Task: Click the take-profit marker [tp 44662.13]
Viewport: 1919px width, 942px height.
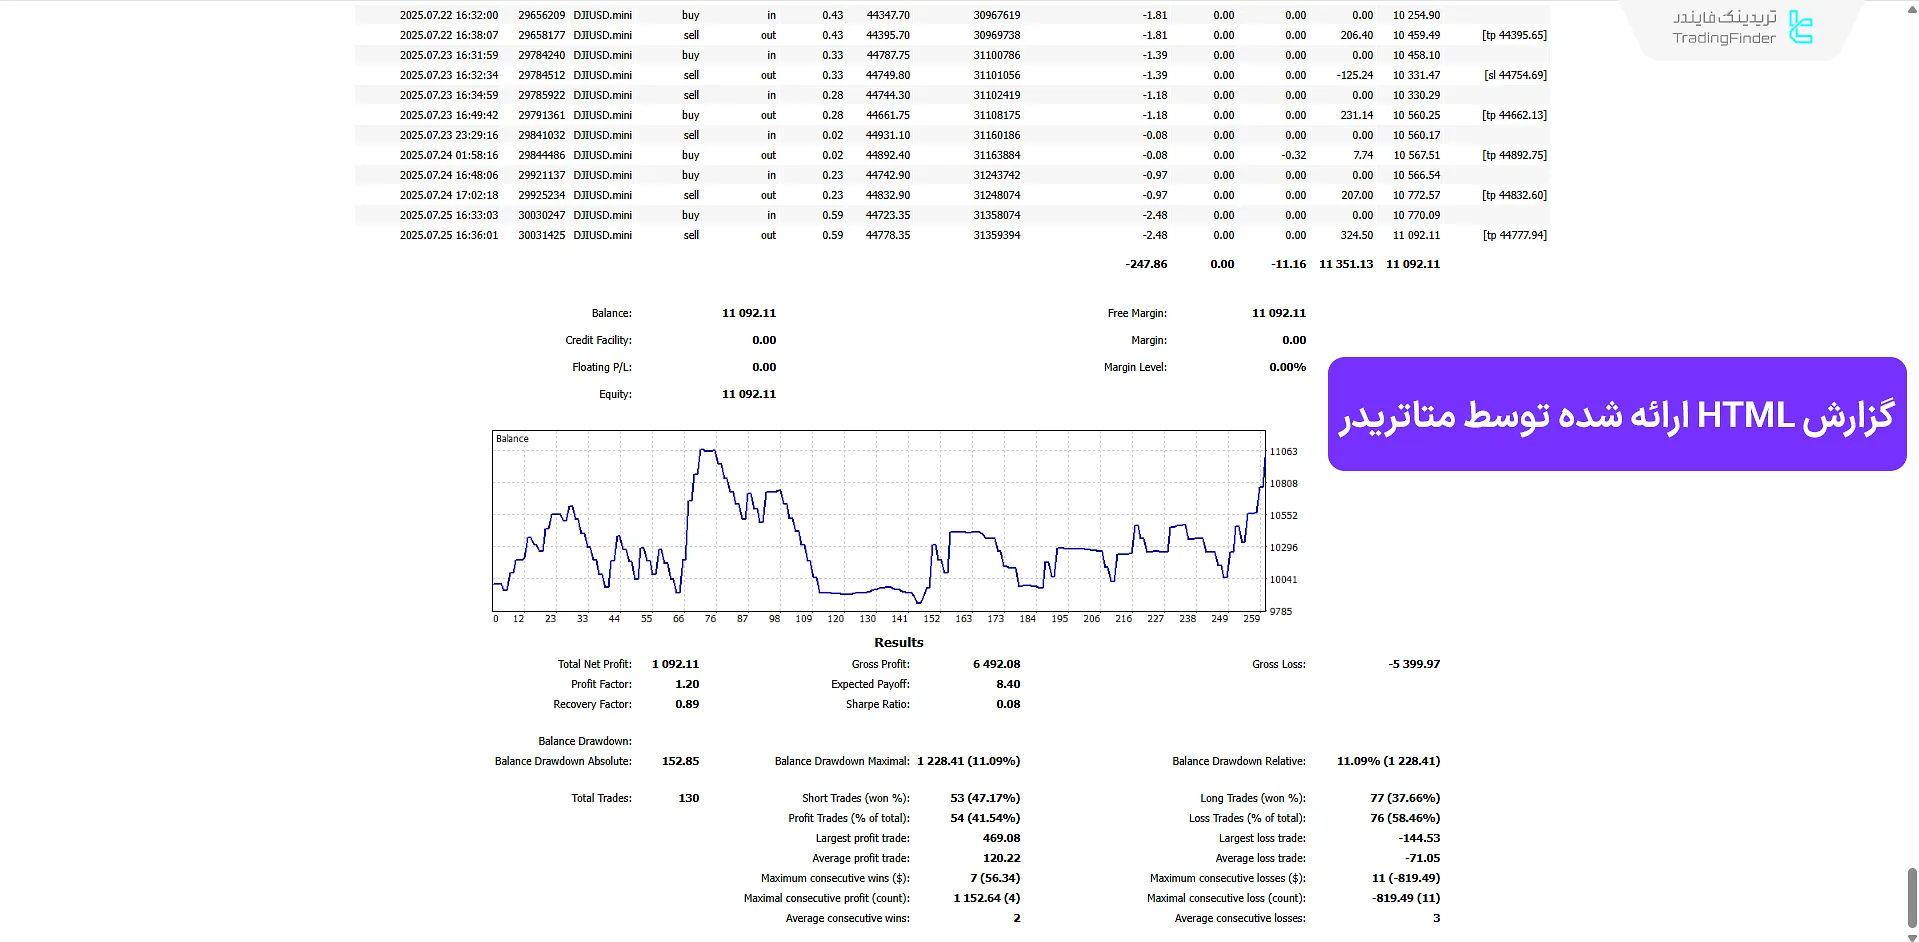Action: (x=1515, y=114)
